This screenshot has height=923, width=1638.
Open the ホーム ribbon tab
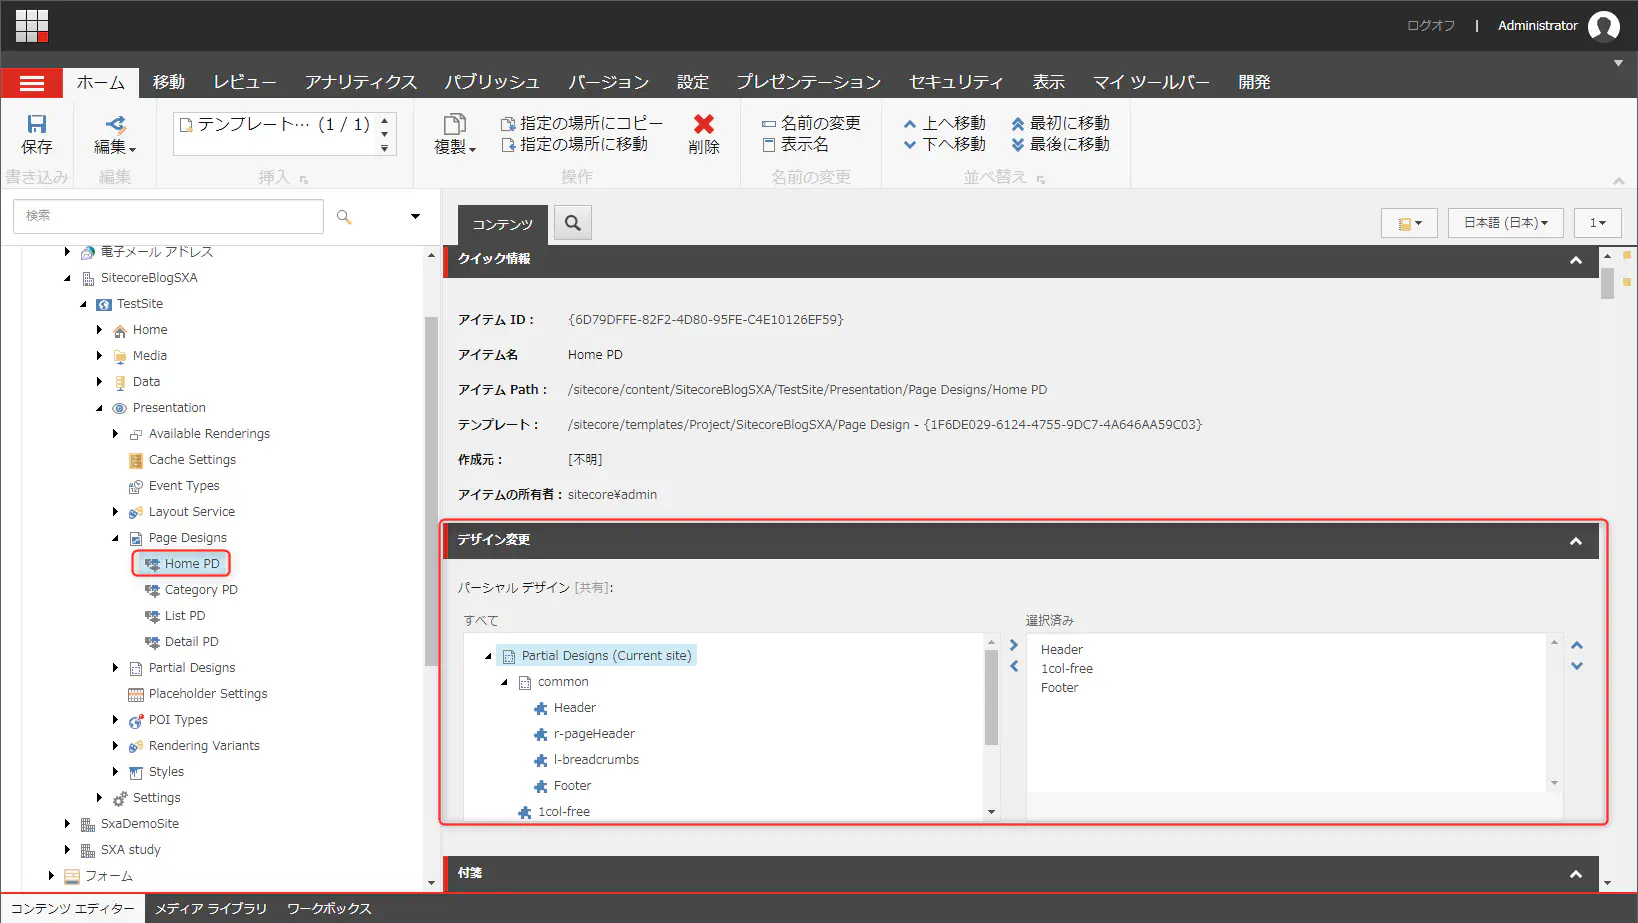[101, 82]
